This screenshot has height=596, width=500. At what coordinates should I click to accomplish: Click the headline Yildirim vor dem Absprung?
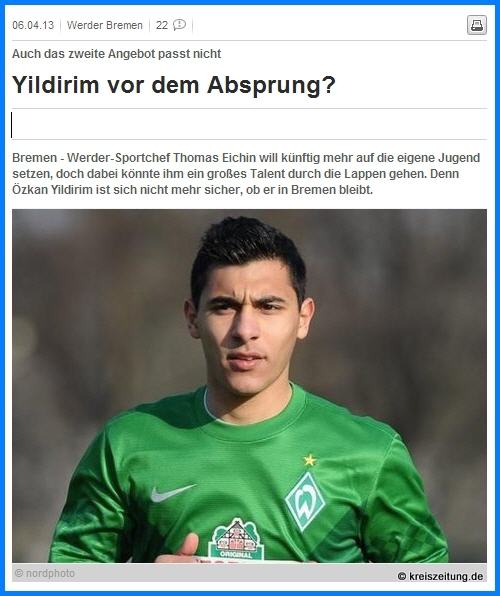(174, 85)
